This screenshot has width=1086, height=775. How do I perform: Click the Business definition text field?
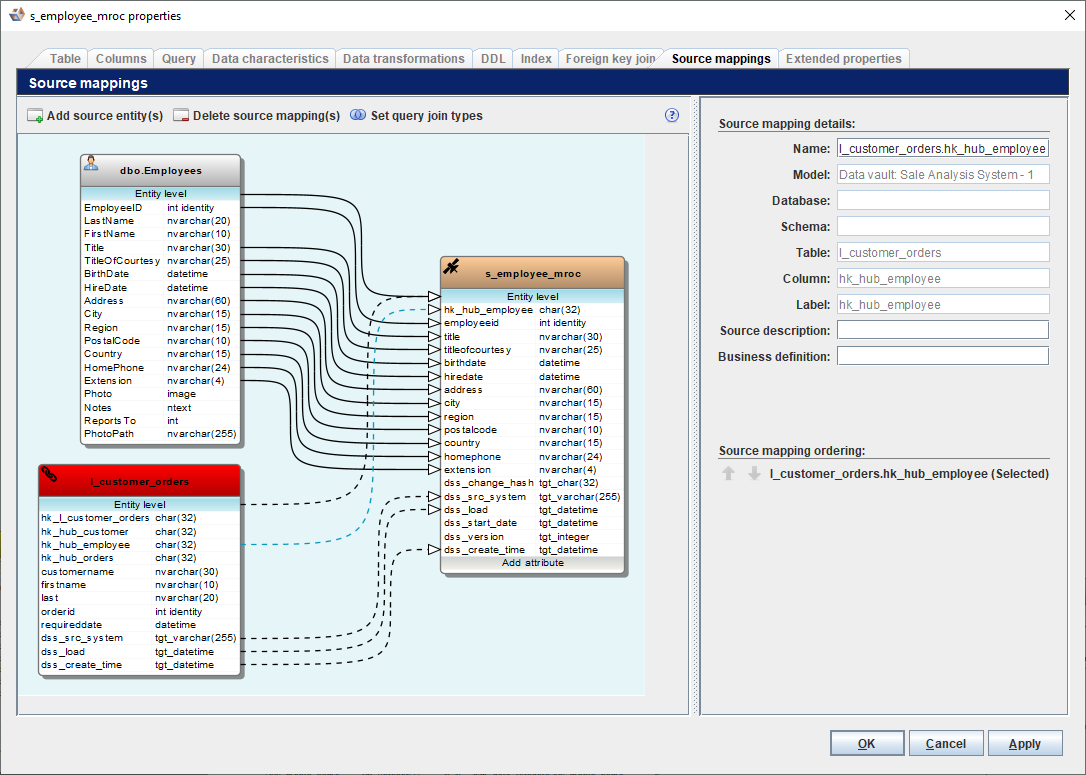[x=942, y=356]
